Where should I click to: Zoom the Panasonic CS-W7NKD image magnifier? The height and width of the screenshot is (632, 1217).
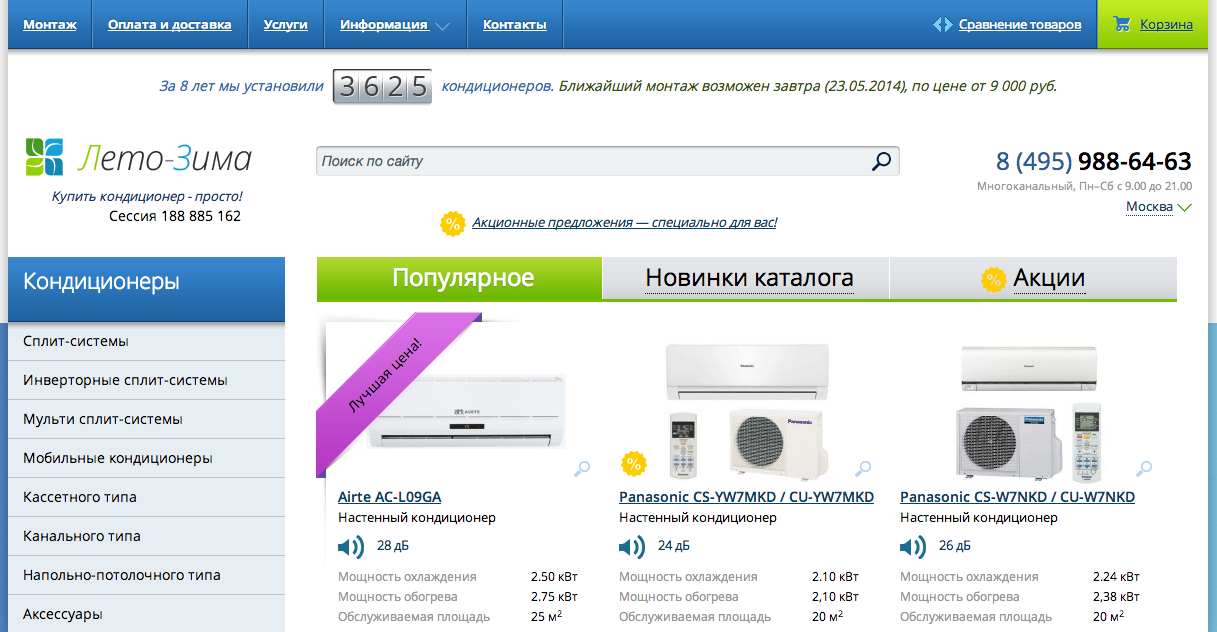pos(1144,468)
